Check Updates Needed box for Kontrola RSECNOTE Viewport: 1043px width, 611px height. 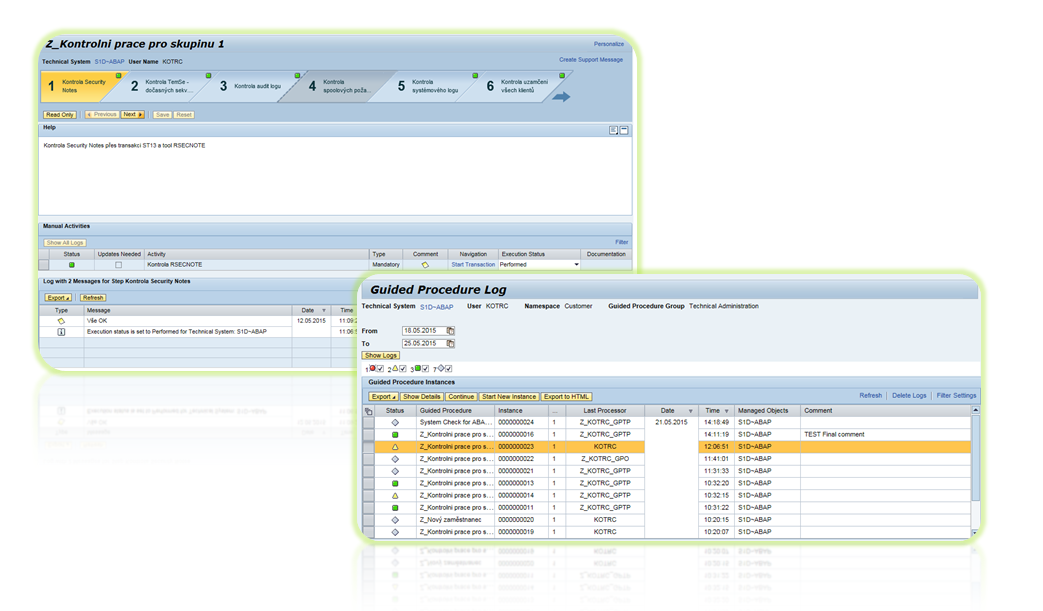pos(118,265)
